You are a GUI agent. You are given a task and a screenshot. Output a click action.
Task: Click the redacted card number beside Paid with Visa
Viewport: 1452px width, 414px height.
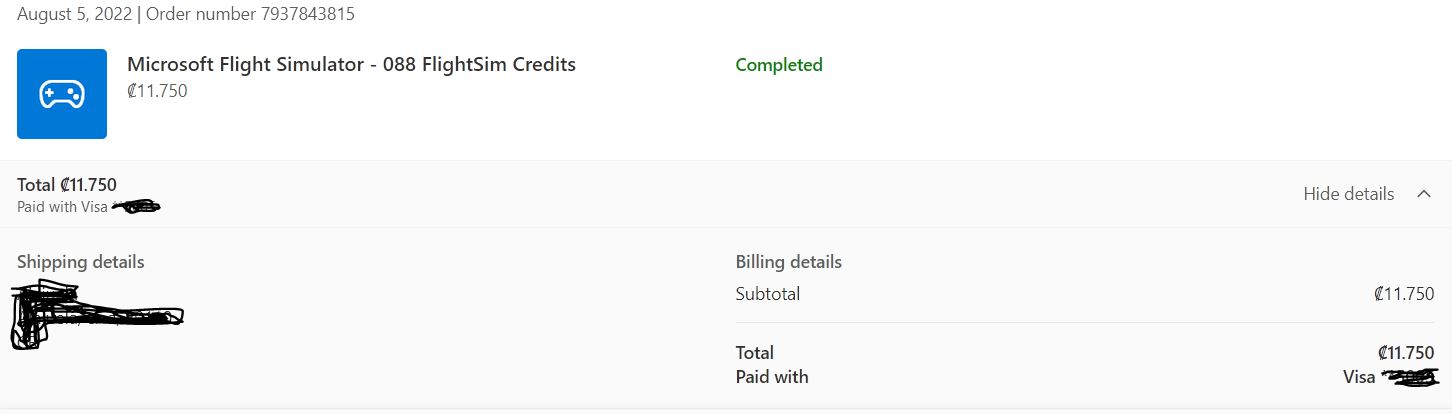pos(137,207)
